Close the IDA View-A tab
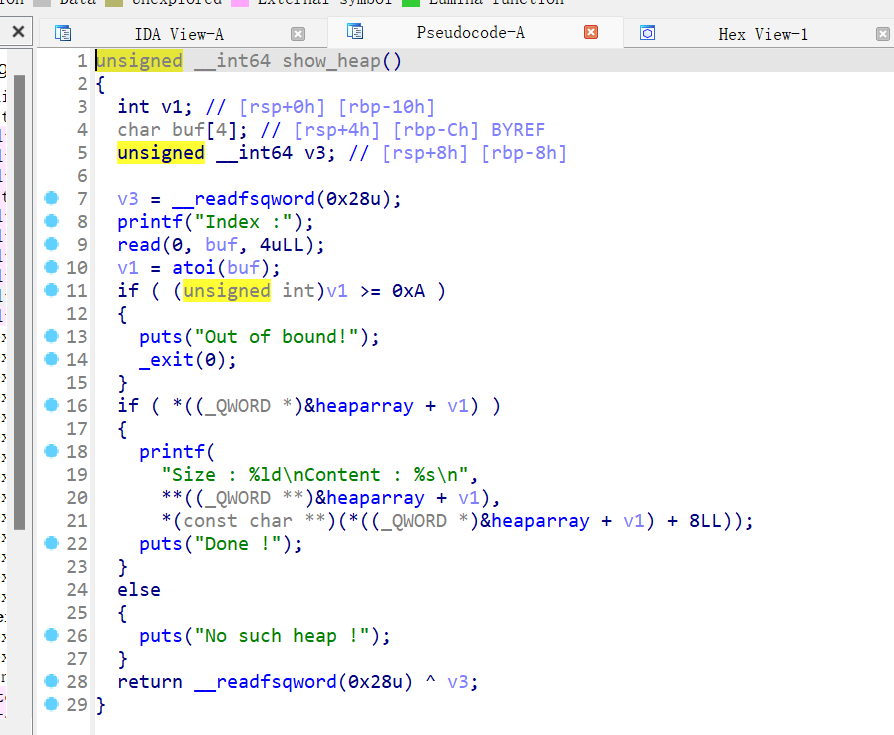This screenshot has width=894, height=735. tap(298, 33)
